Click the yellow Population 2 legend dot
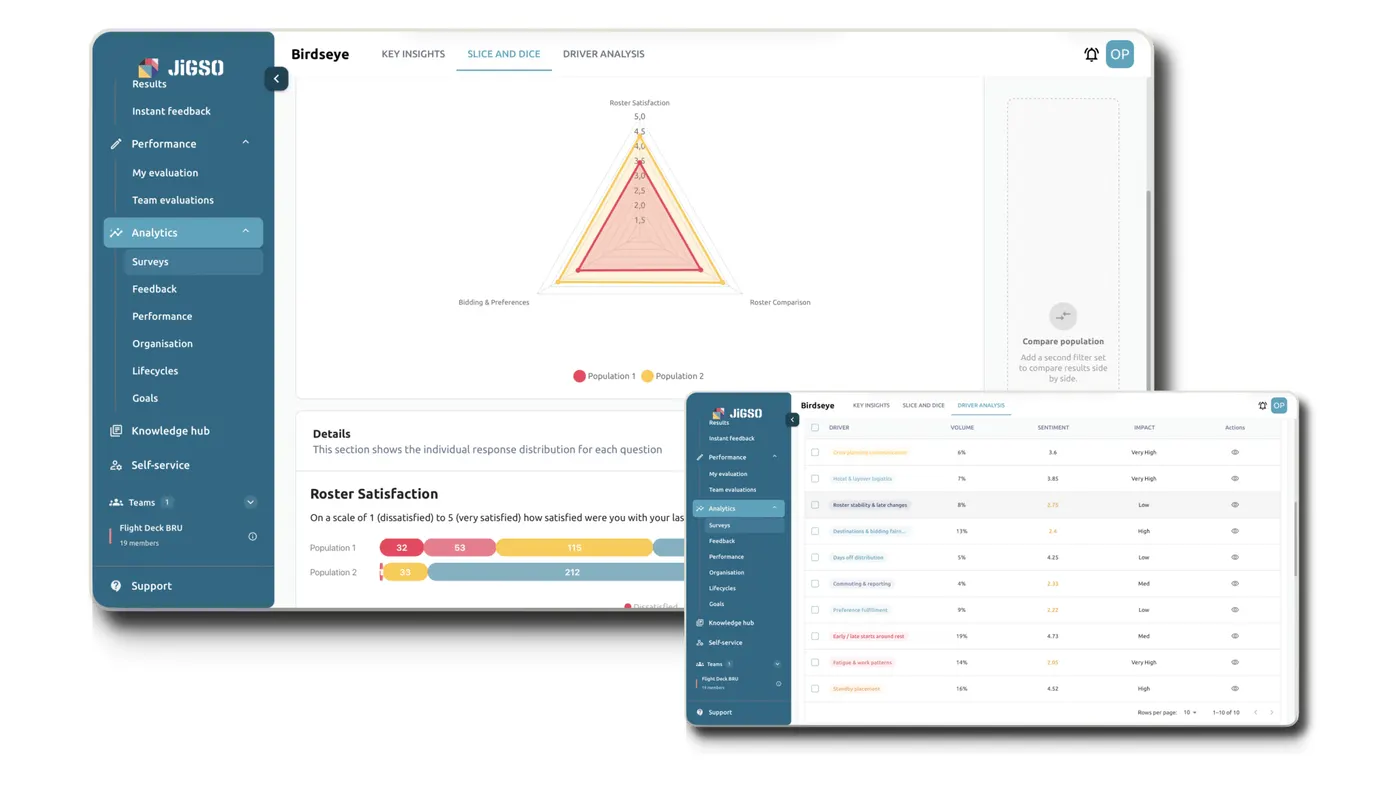 pos(647,376)
